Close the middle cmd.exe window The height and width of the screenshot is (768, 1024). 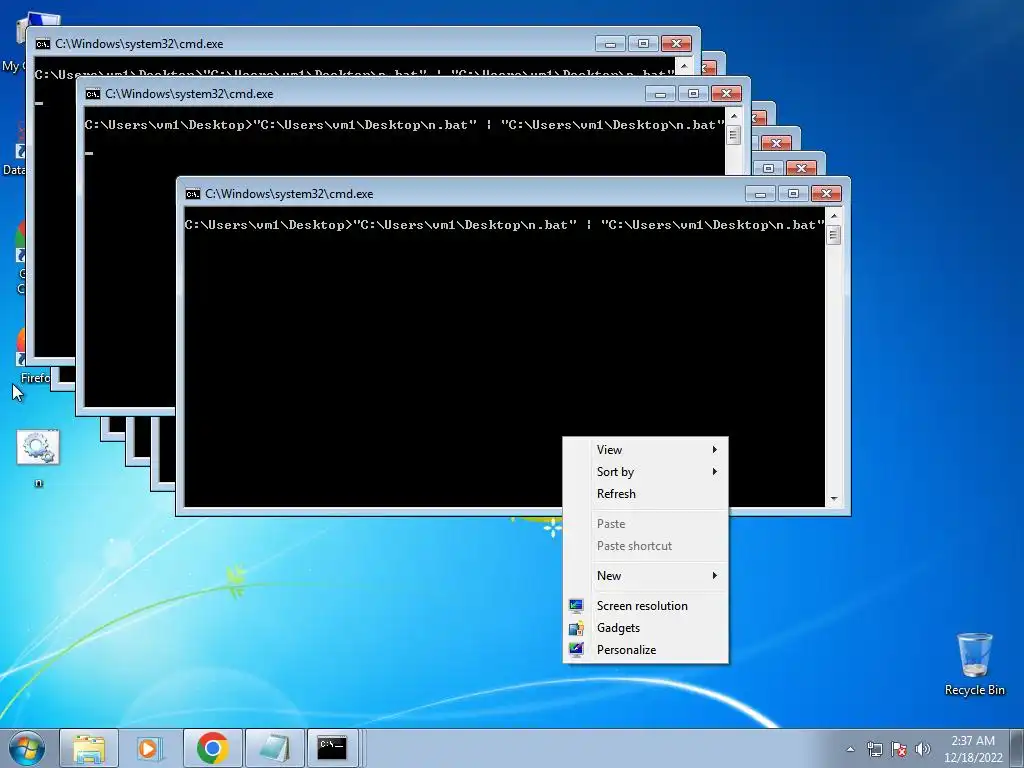[x=726, y=94]
